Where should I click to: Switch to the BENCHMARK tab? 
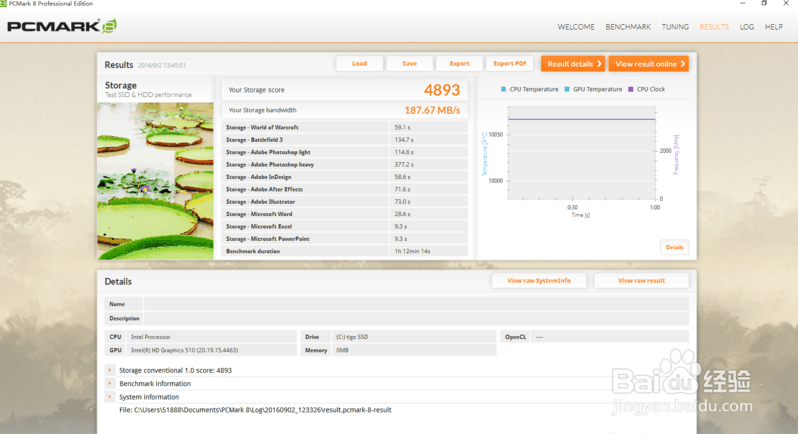pyautogui.click(x=628, y=27)
